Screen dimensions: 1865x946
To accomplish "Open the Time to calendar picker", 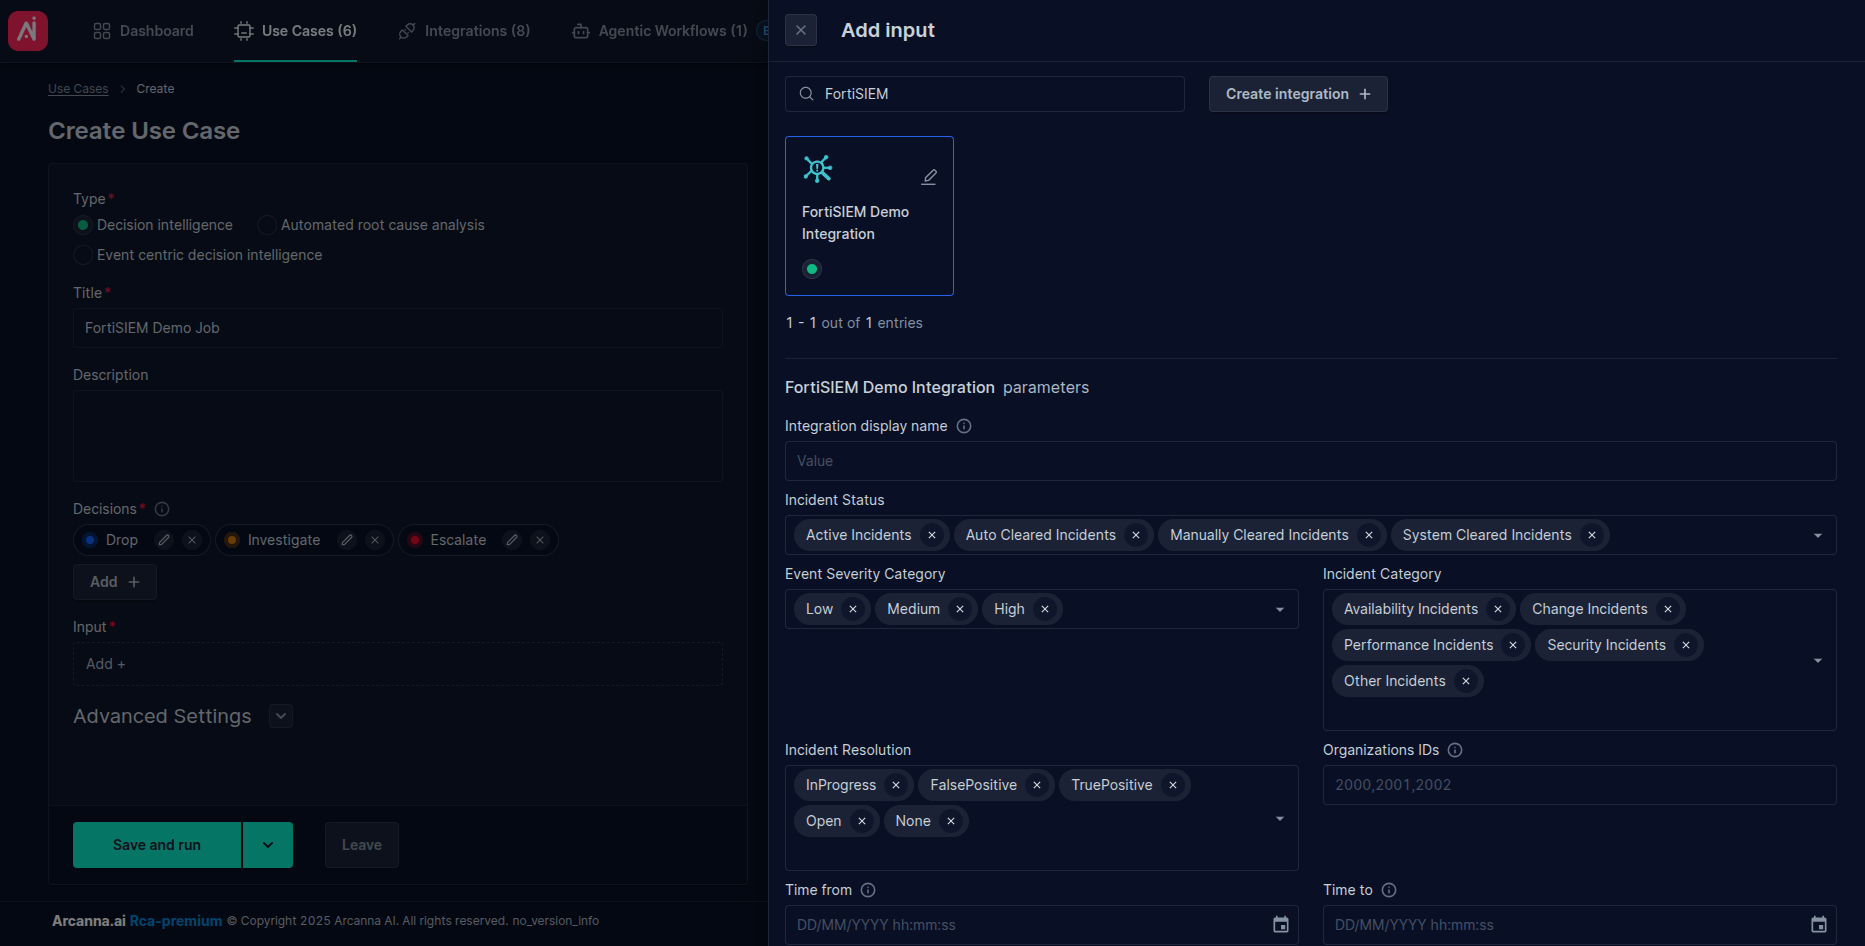I will tap(1819, 925).
